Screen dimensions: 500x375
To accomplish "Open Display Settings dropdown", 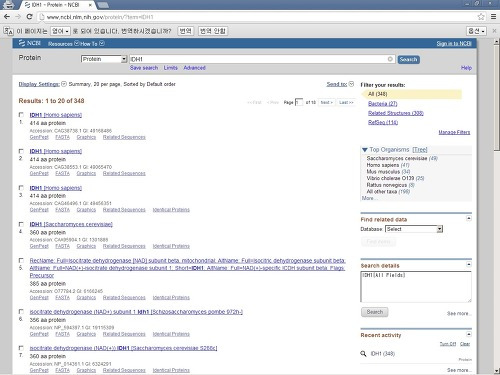I will [x=42, y=84].
